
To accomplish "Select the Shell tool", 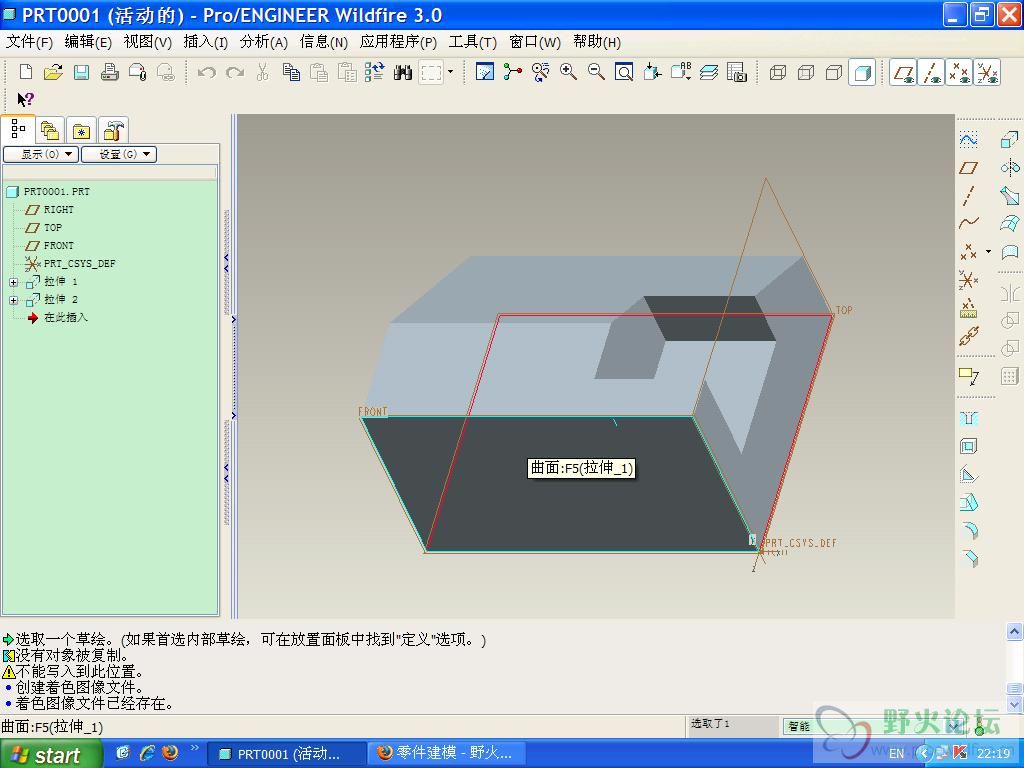I will click(x=968, y=447).
